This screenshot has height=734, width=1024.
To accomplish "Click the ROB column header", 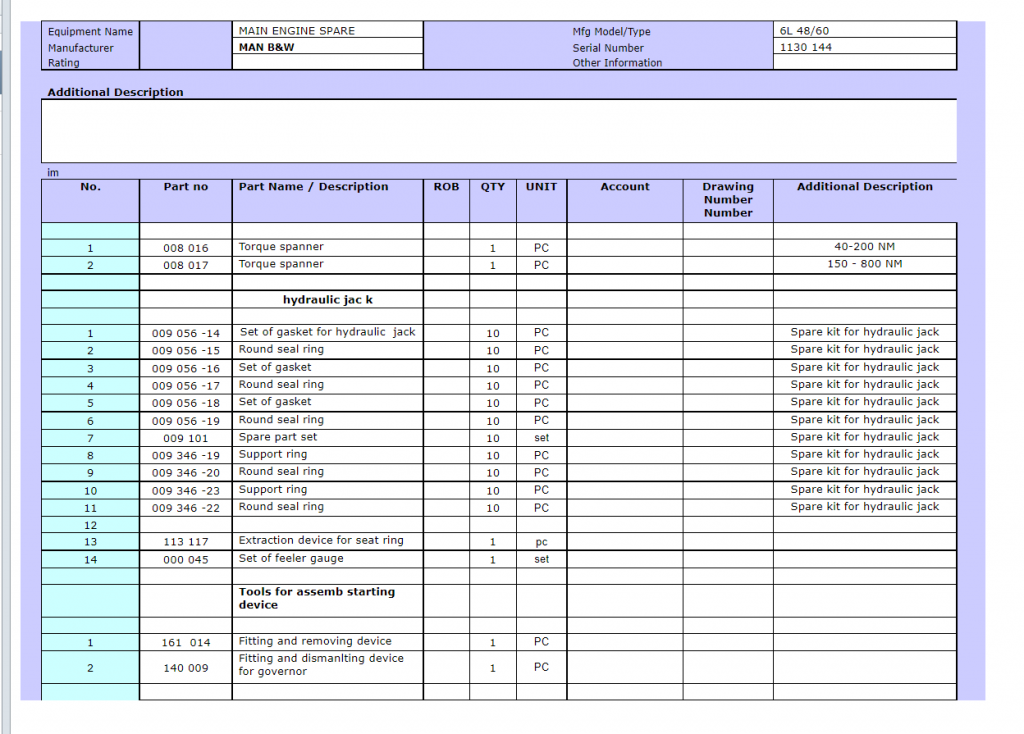I will (x=446, y=187).
